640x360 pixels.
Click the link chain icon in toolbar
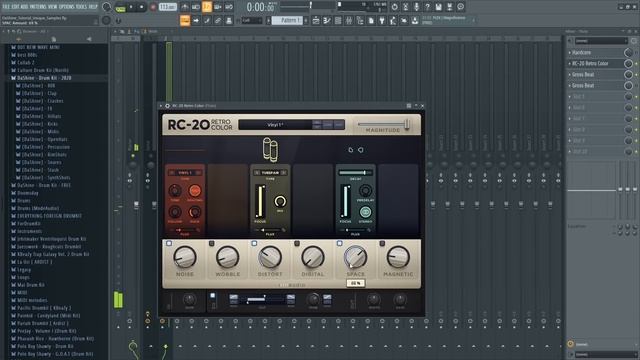click(218, 20)
